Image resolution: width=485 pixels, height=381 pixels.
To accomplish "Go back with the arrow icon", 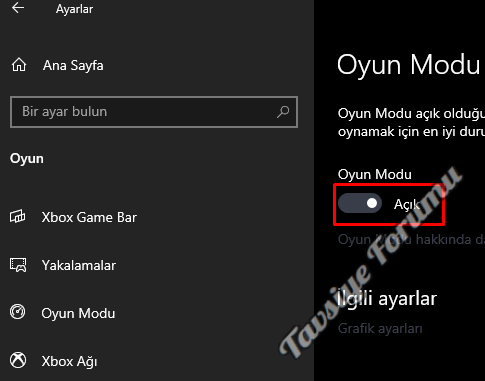I will click(18, 8).
